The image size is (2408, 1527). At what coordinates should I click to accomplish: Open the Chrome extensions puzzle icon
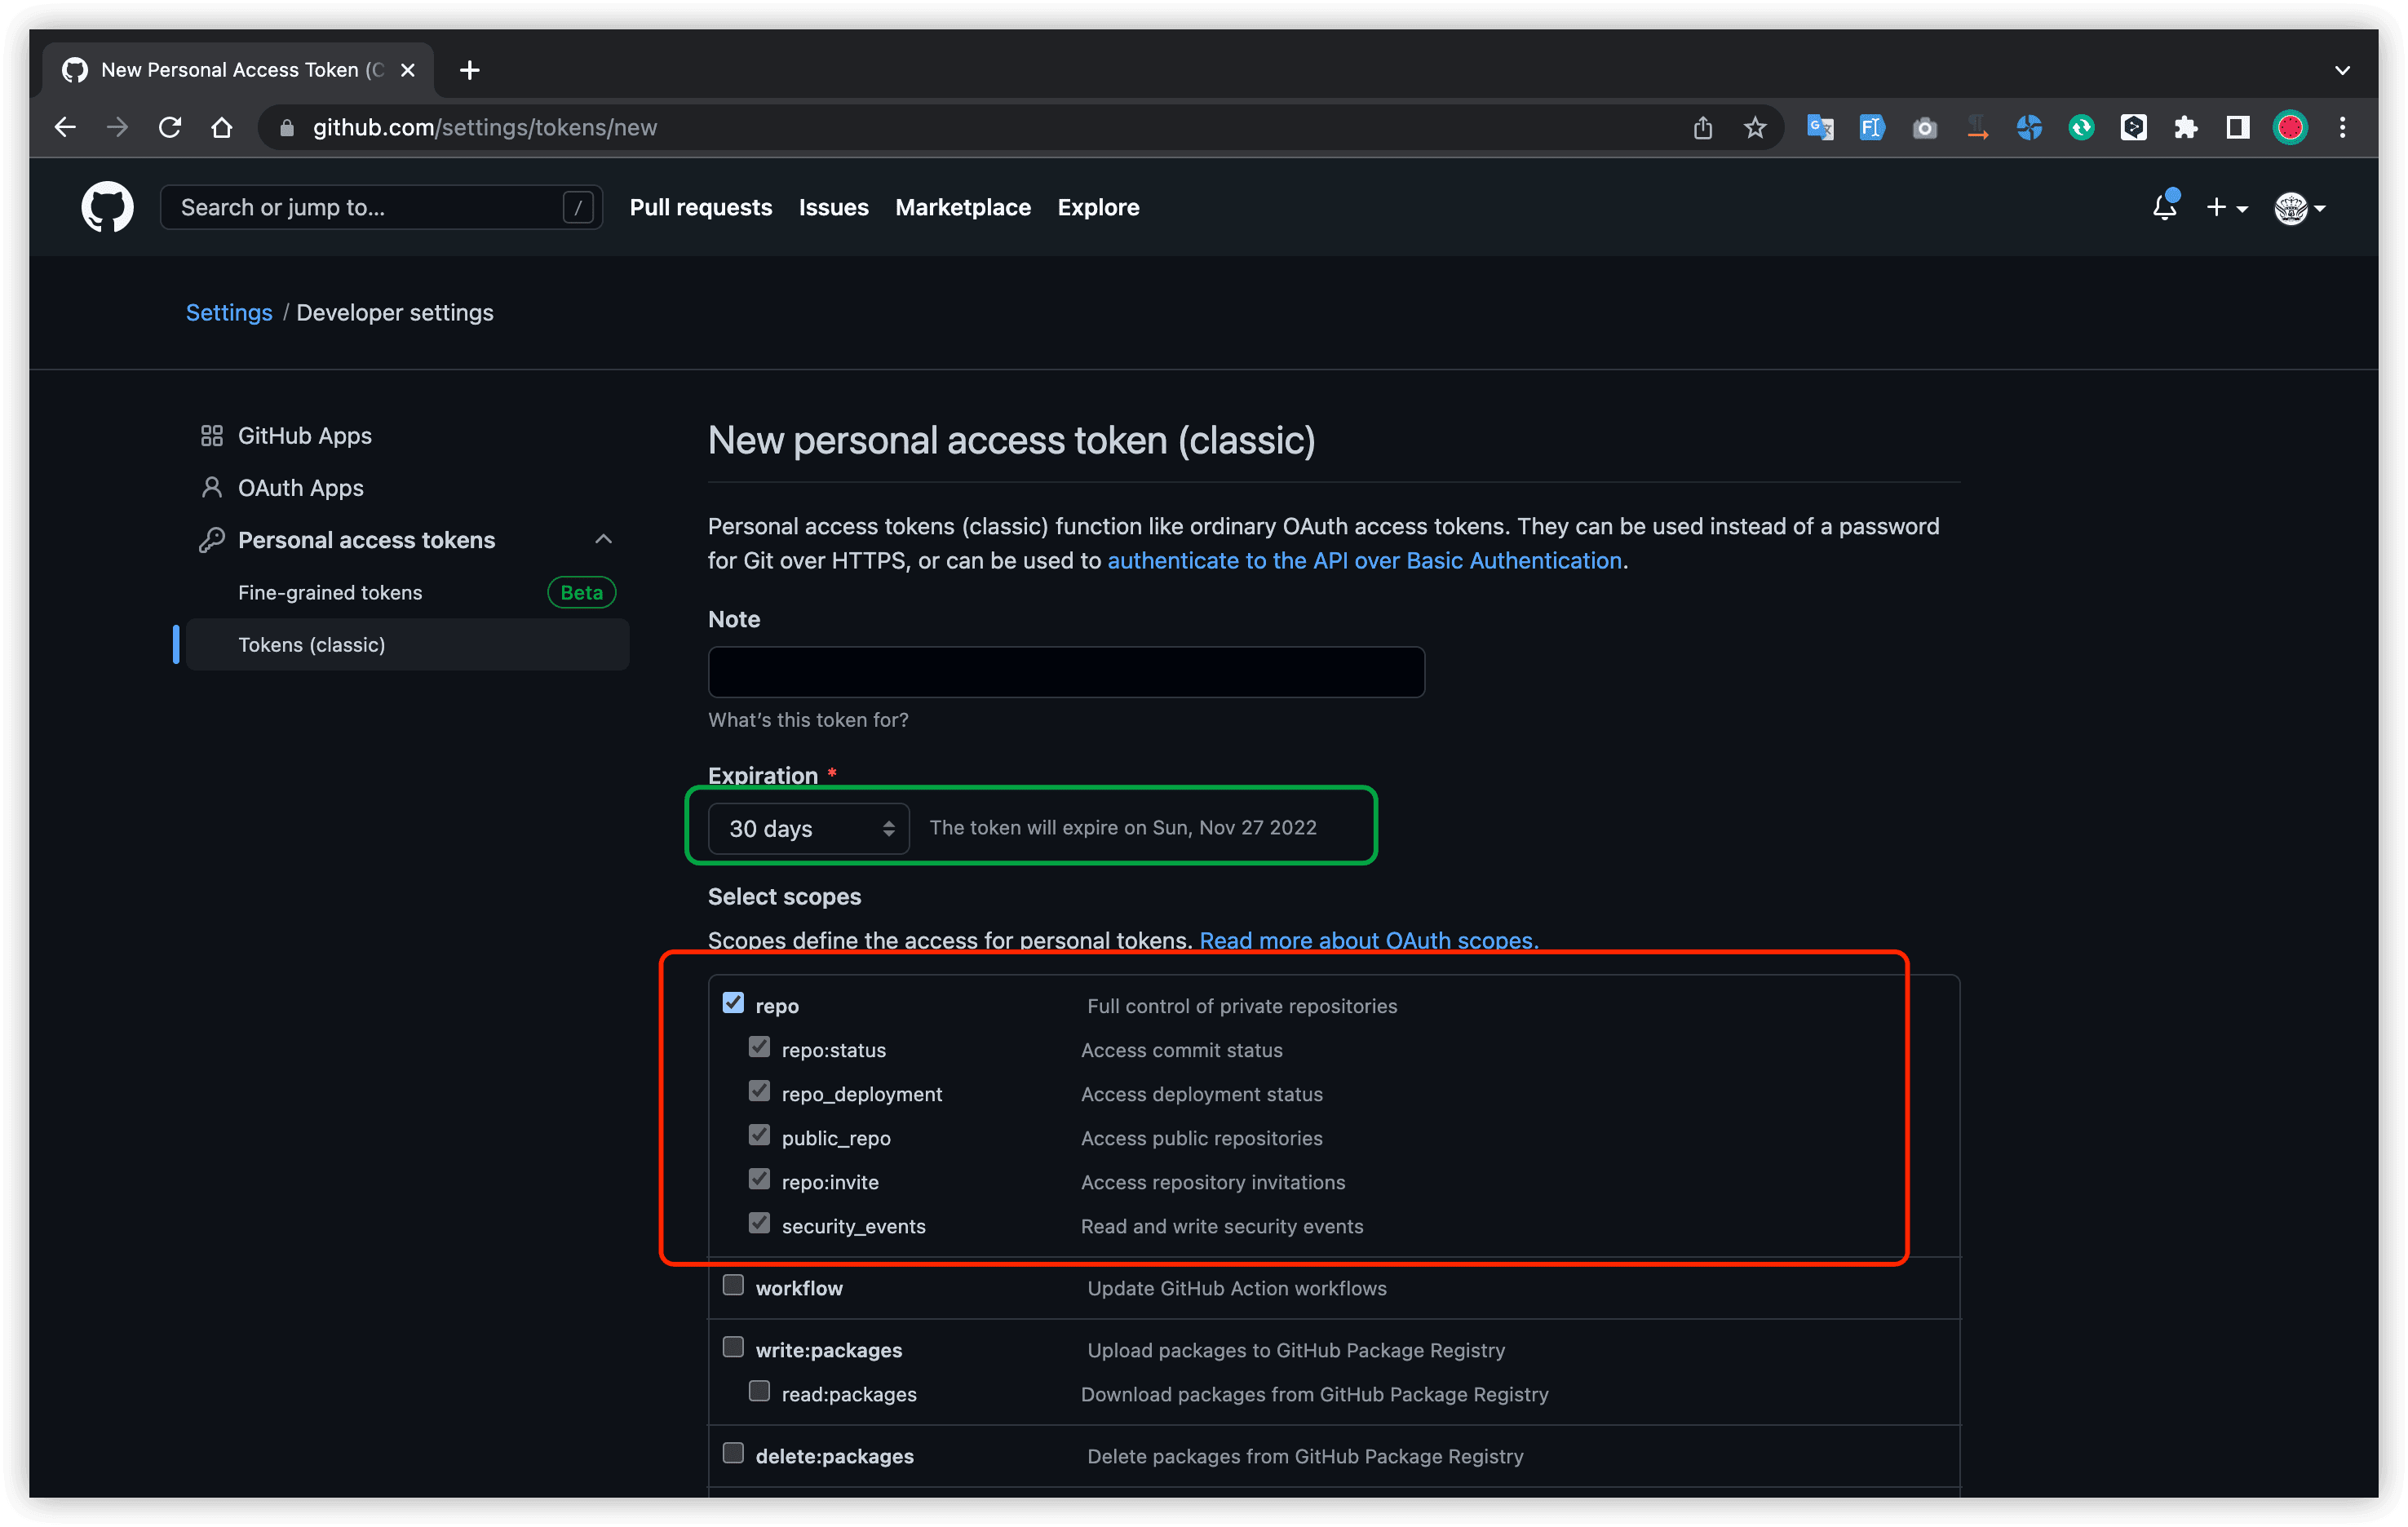[x=2186, y=127]
